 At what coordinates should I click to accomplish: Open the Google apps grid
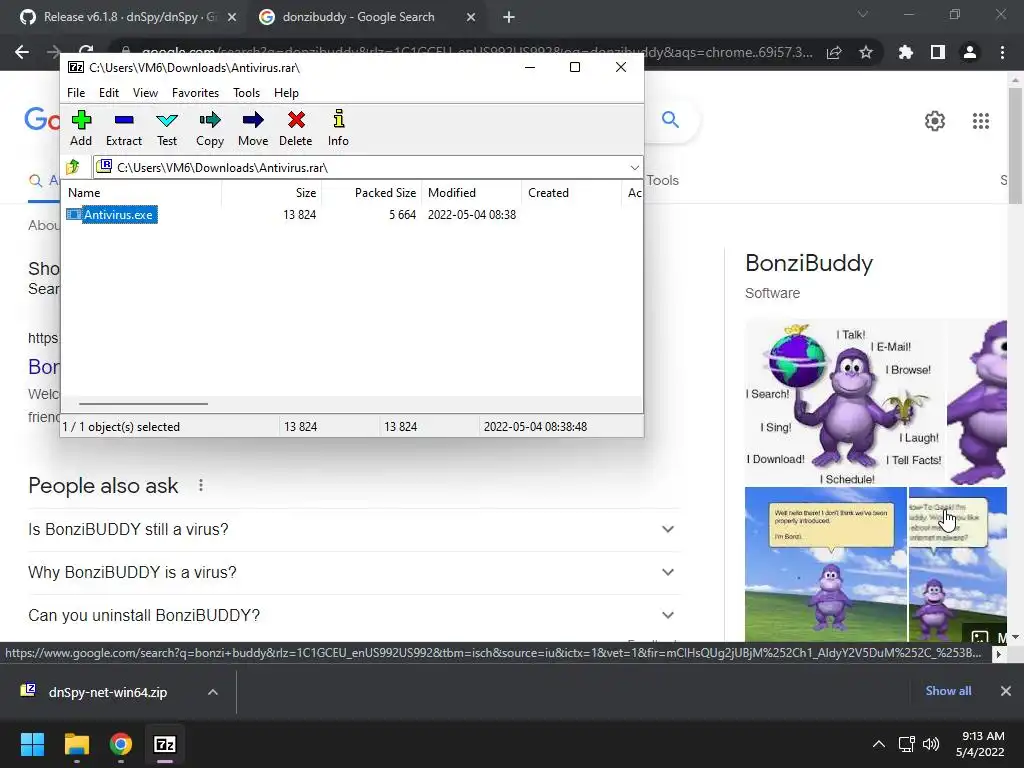point(981,121)
